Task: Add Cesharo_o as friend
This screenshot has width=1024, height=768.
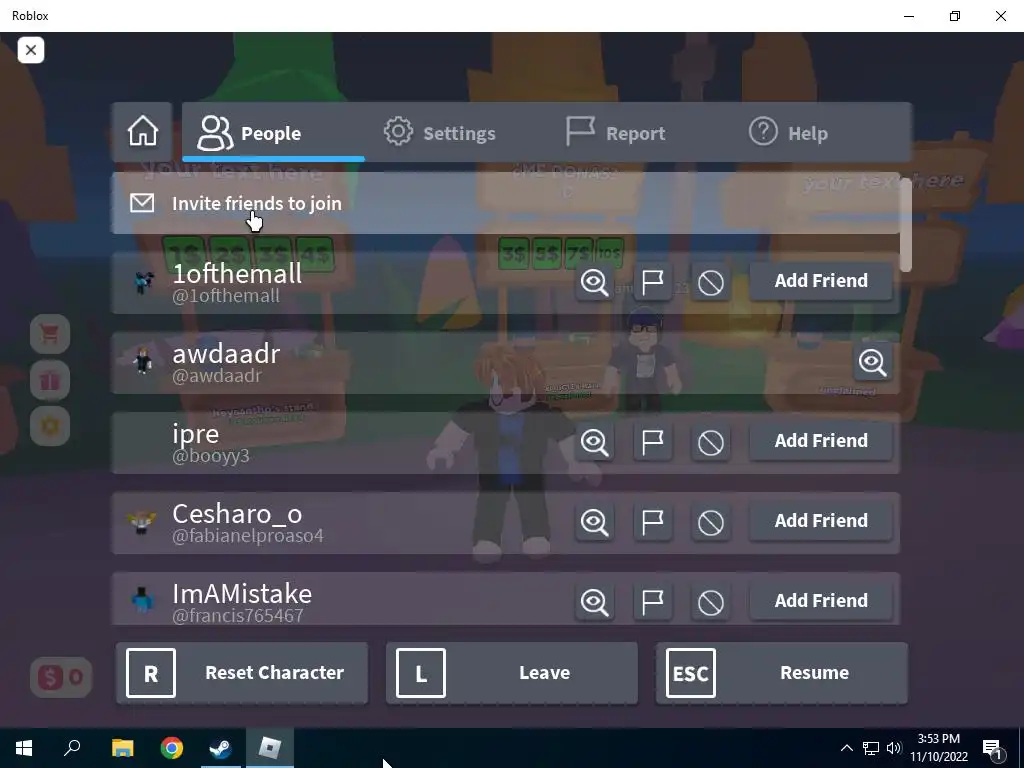Action: (821, 521)
